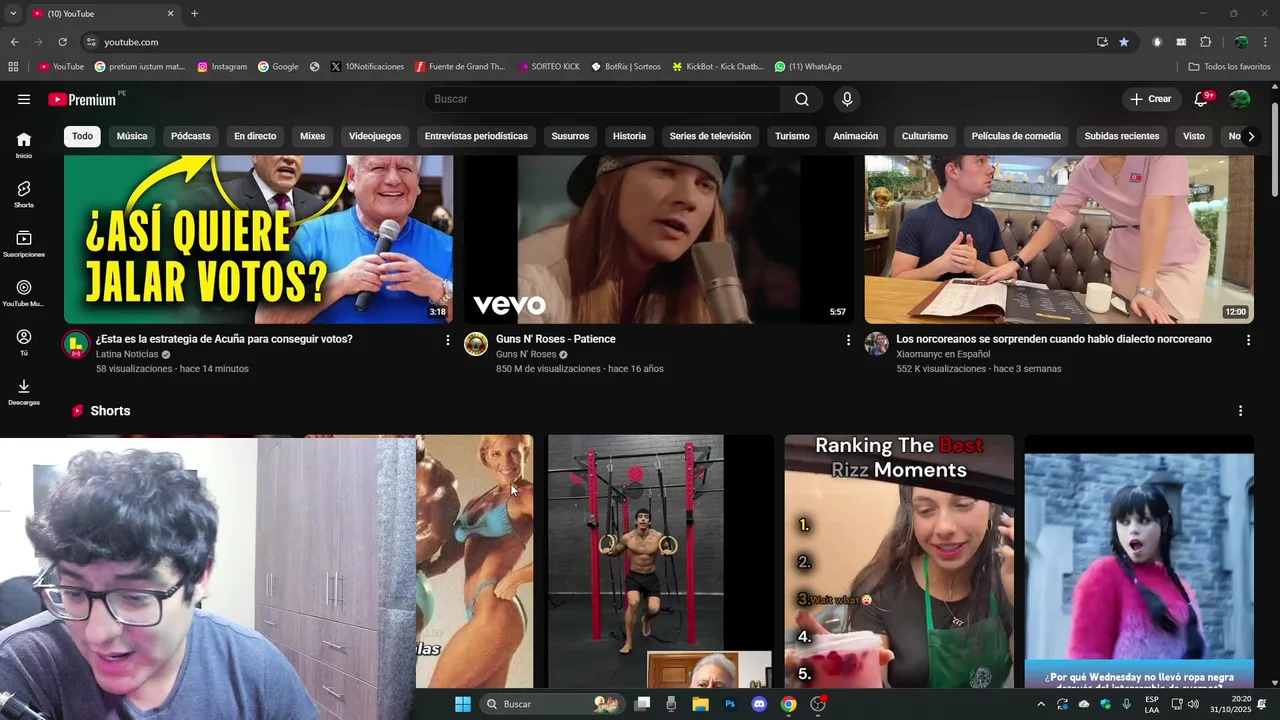
Task: Bookmark this page with the star
Action: tap(1124, 42)
